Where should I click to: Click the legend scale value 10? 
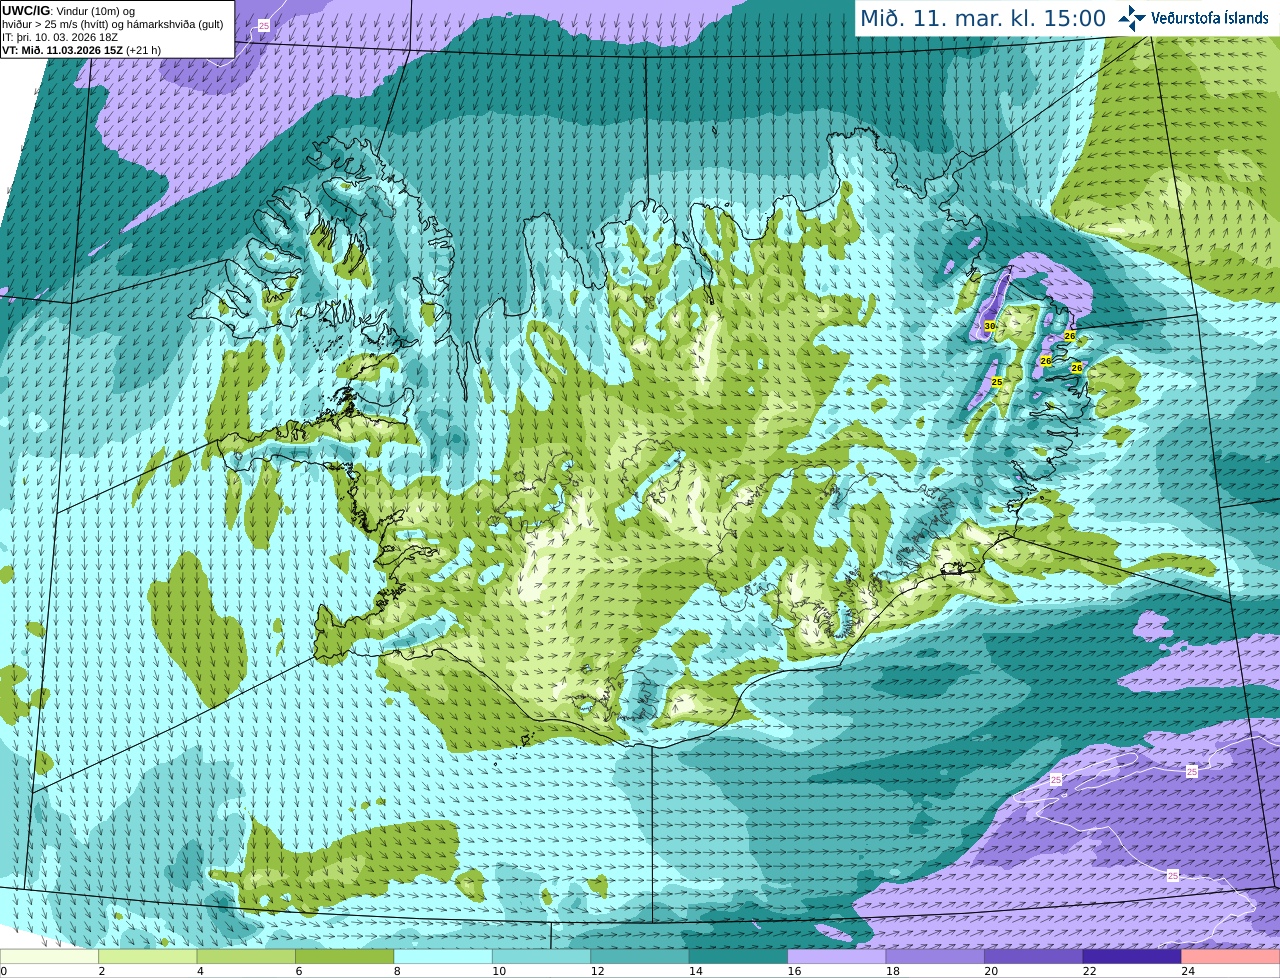(x=499, y=971)
